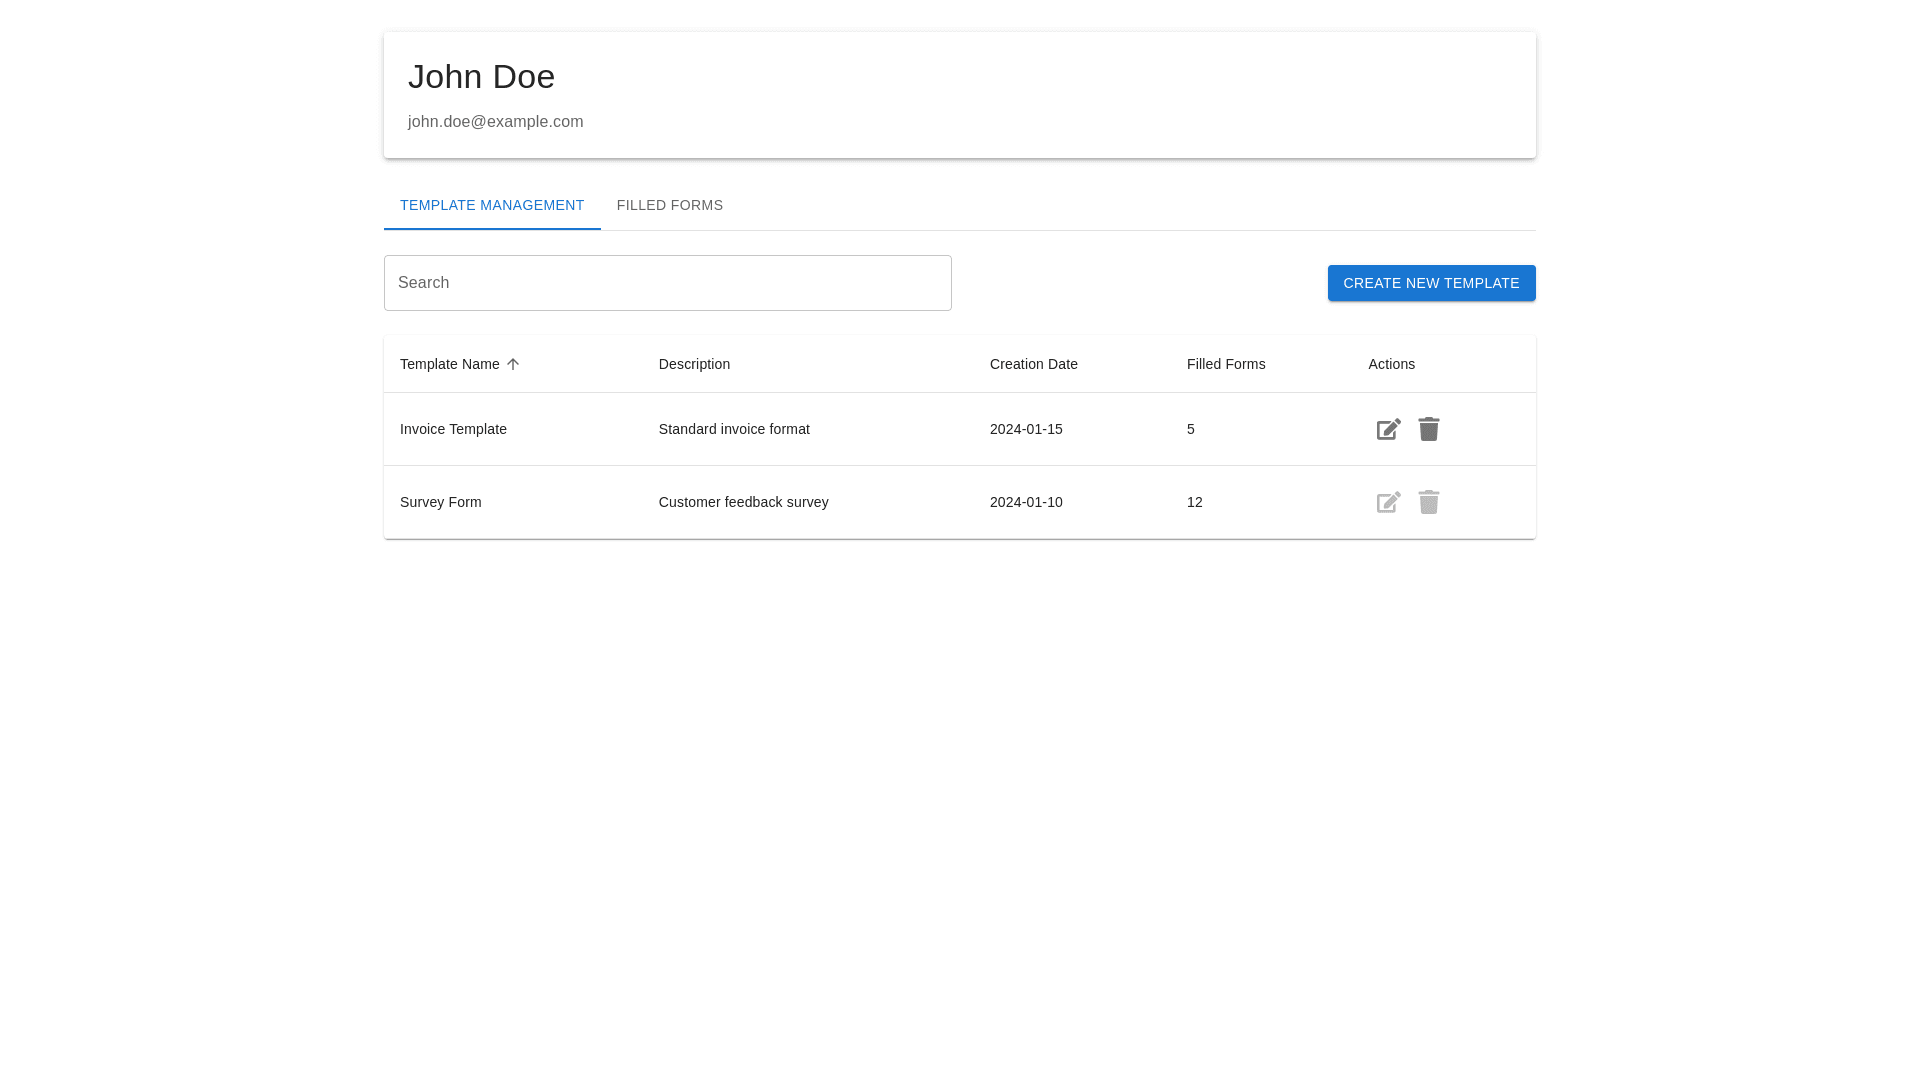The width and height of the screenshot is (1920, 1080).
Task: Sort by Template Name column header
Action: (450, 364)
